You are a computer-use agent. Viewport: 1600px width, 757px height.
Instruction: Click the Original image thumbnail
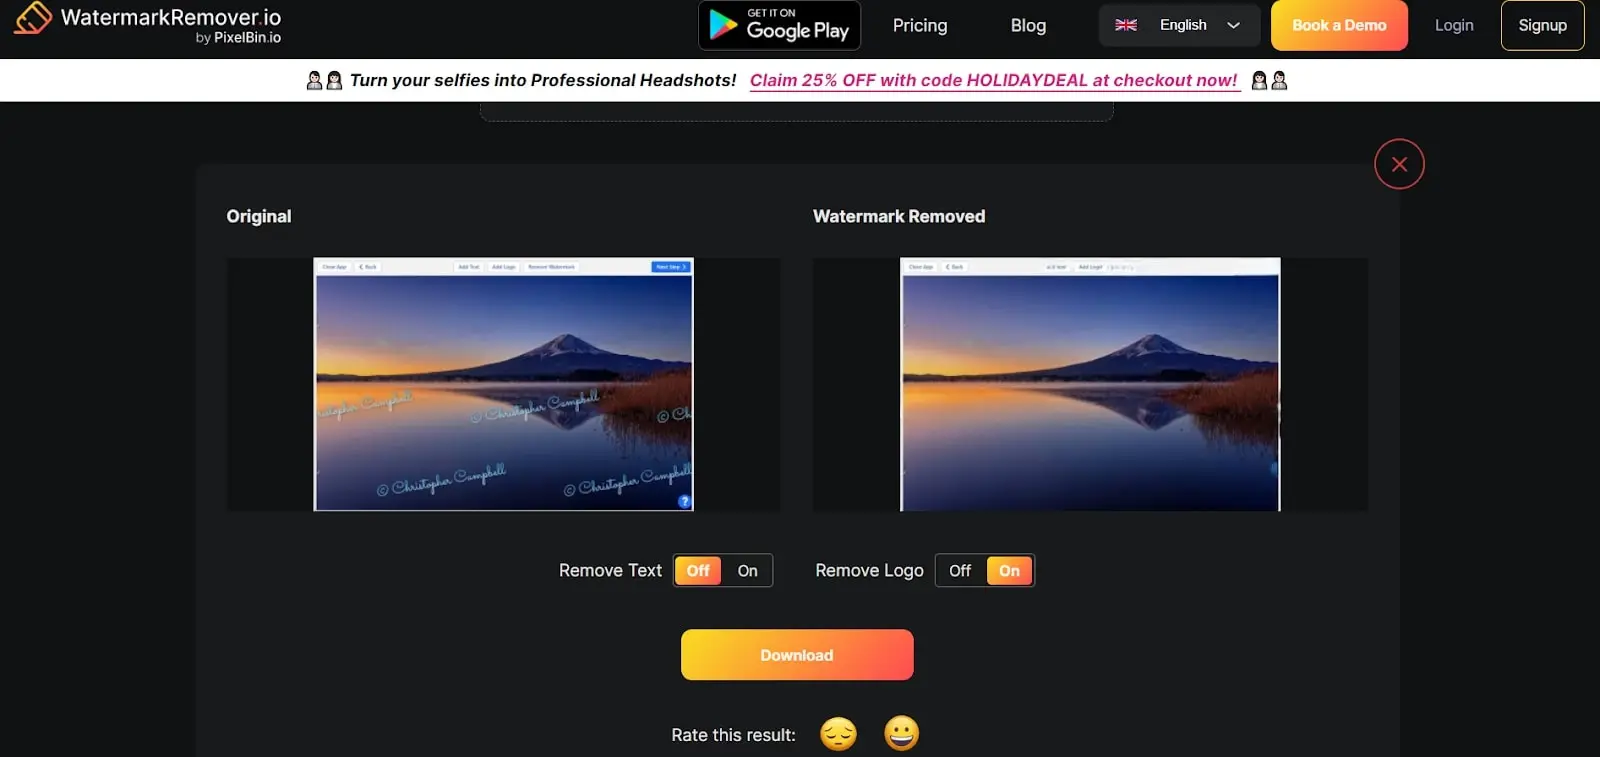504,384
